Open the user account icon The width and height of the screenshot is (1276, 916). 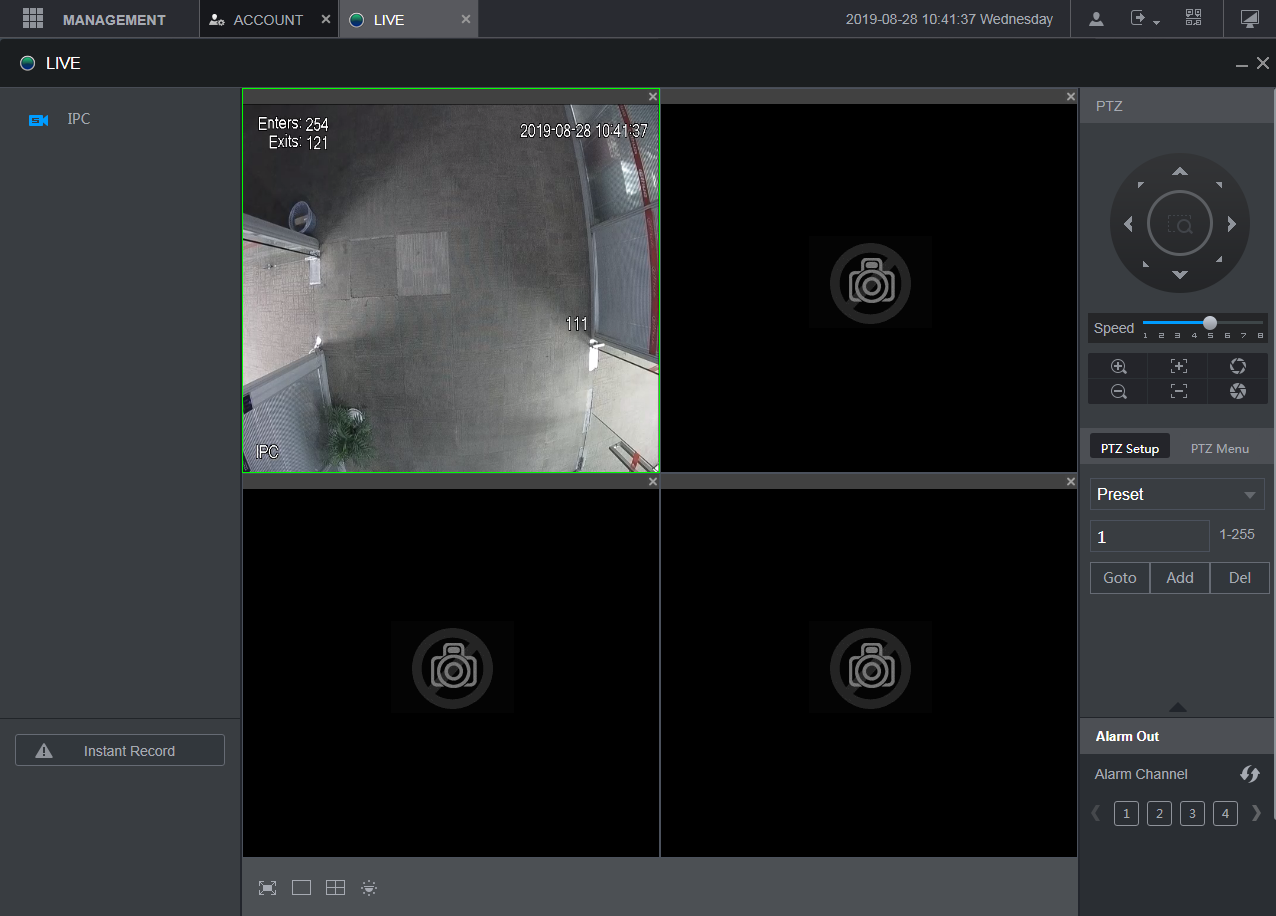coord(1097,19)
